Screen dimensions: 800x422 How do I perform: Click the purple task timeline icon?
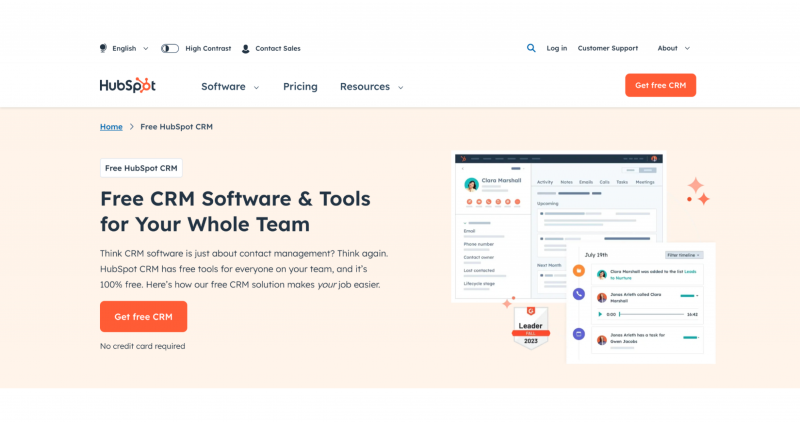pos(579,334)
